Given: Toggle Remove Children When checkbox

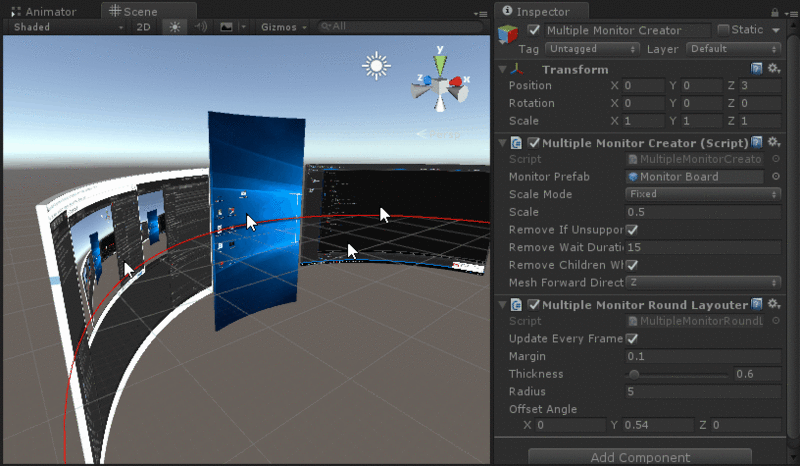Looking at the screenshot, I should 632,265.
